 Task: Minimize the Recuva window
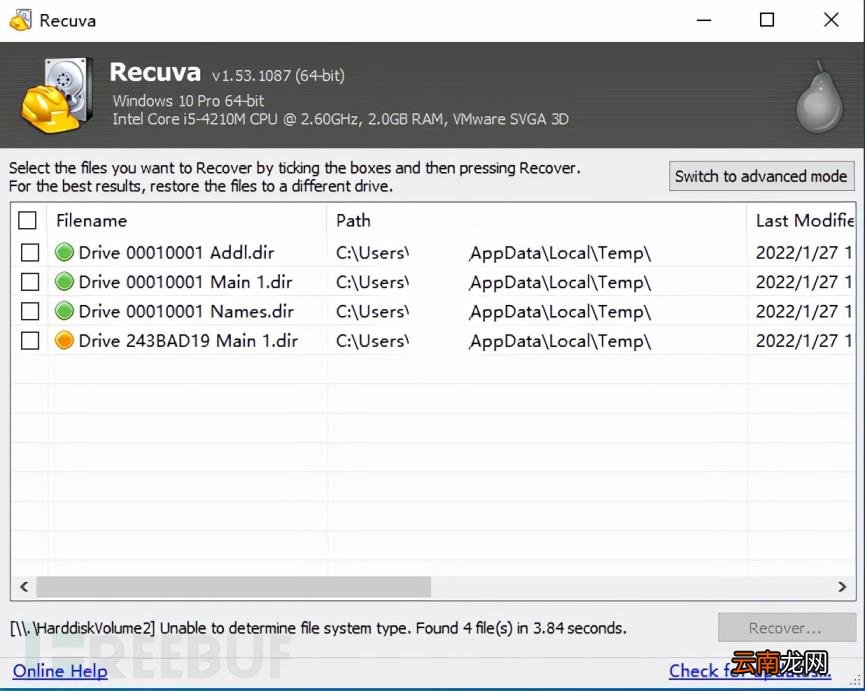click(704, 20)
